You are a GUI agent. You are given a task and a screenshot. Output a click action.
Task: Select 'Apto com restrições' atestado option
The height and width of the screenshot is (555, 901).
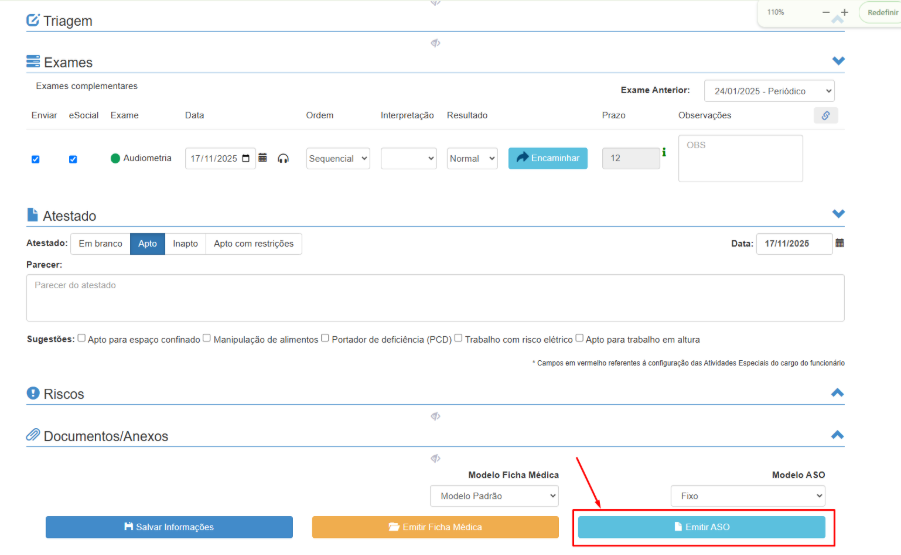[253, 244]
